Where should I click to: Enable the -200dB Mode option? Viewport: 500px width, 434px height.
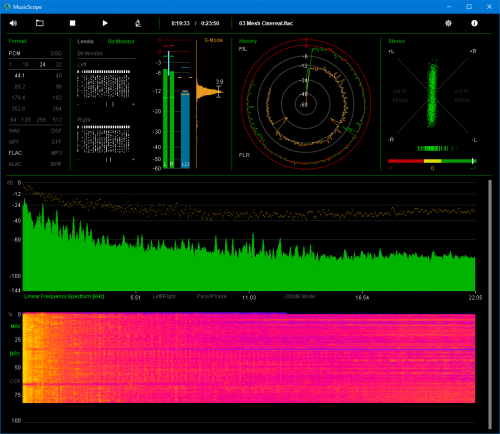tap(299, 296)
